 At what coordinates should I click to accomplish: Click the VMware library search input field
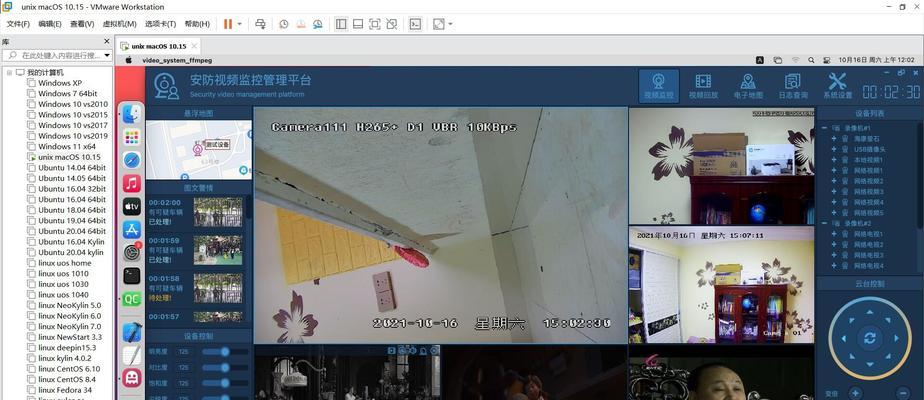click(57, 55)
